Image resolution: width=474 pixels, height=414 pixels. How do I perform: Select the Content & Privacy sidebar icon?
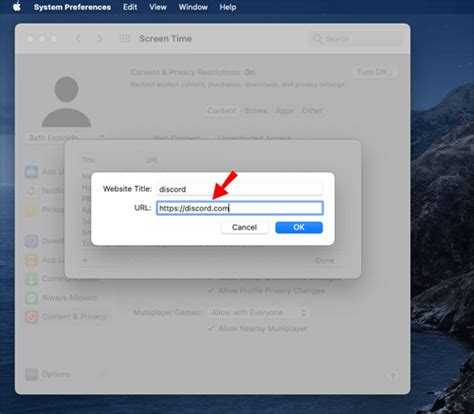(x=32, y=316)
